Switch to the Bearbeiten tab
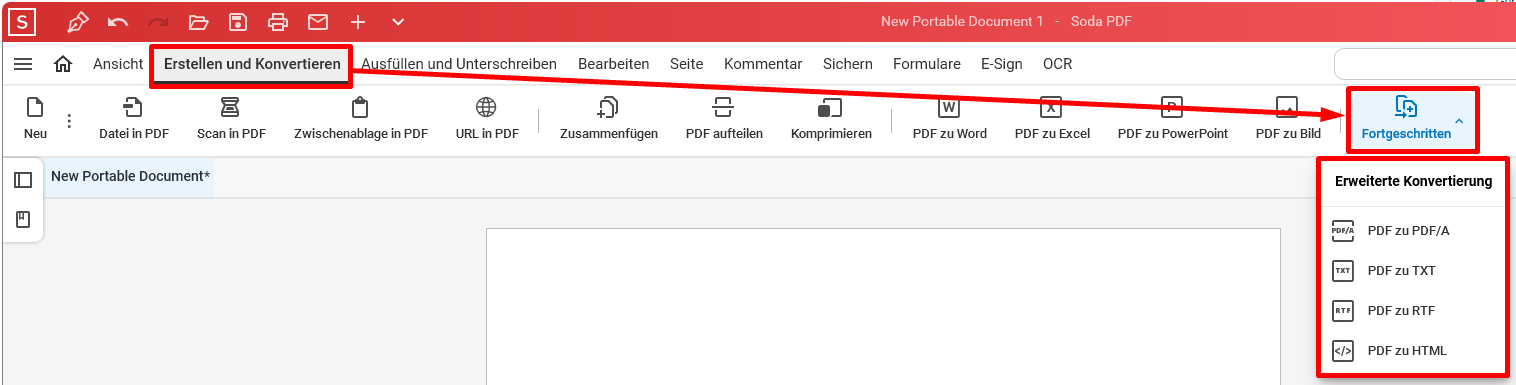This screenshot has height=385, width=1516. (x=613, y=64)
